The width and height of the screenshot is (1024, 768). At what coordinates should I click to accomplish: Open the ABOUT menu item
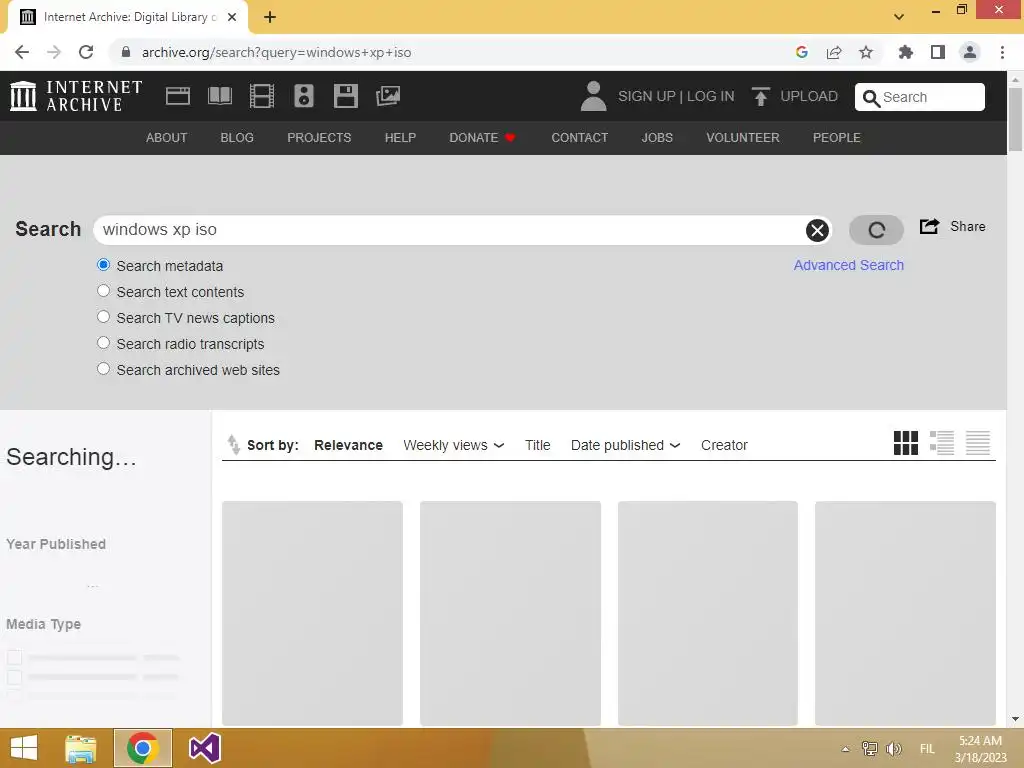coord(167,138)
